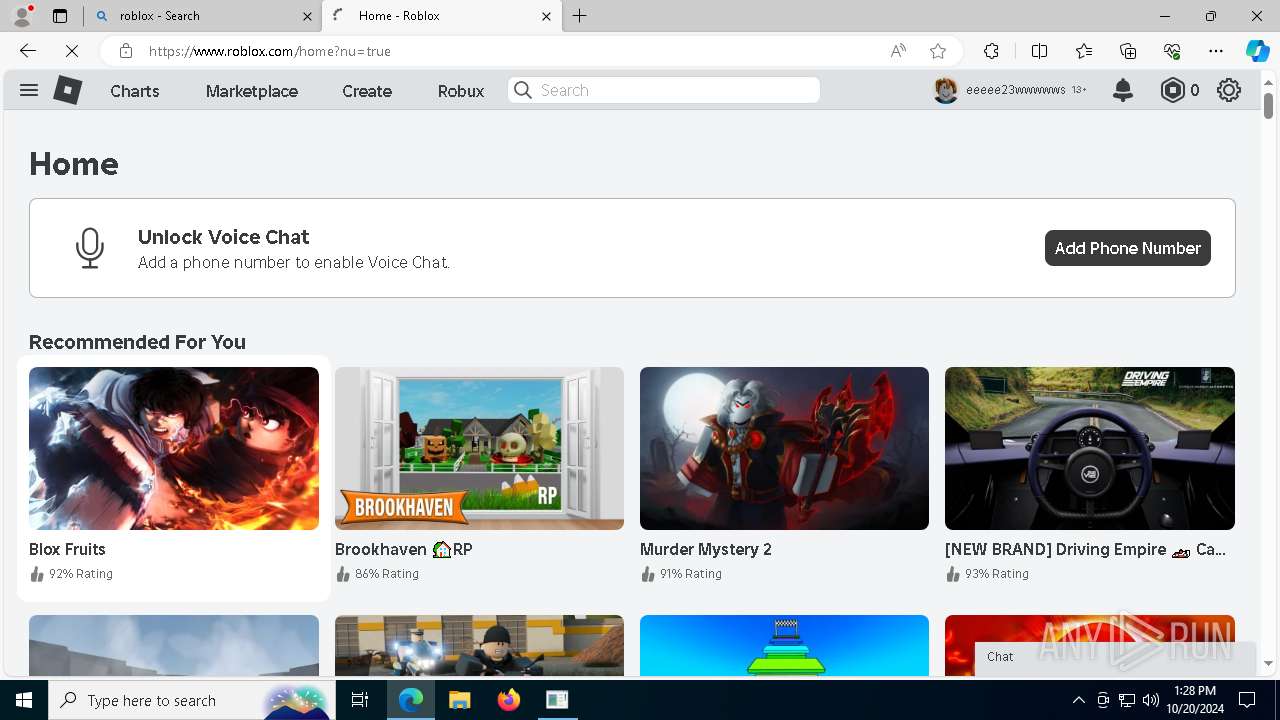View site information lock icon
This screenshot has height=720, width=1280.
(125, 51)
